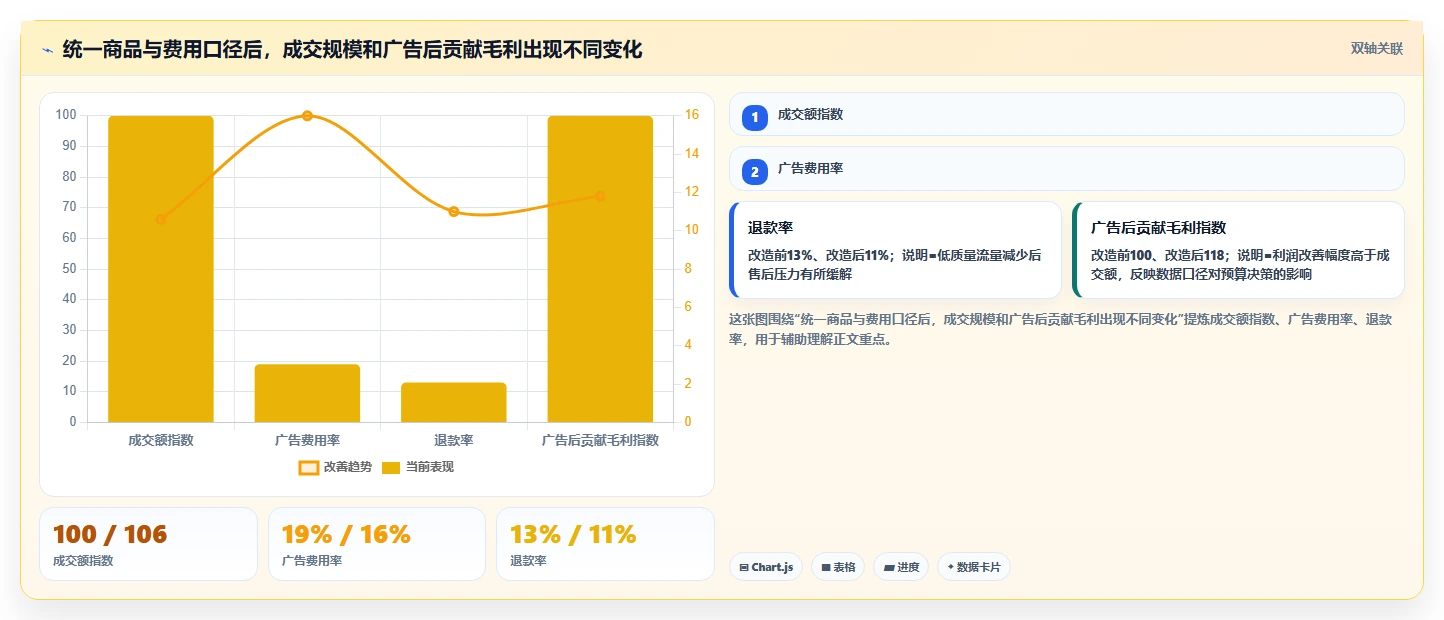Click the line point above 广告费用率
The width and height of the screenshot is (1444, 620).
pyautogui.click(x=307, y=115)
